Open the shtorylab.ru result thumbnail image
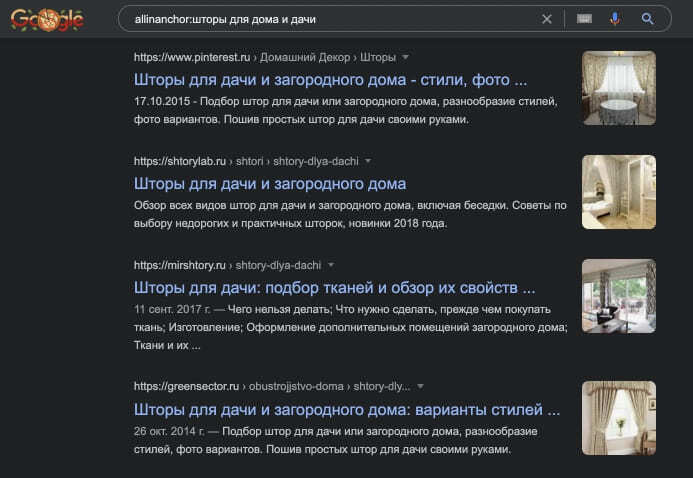693x478 pixels. click(x=619, y=192)
